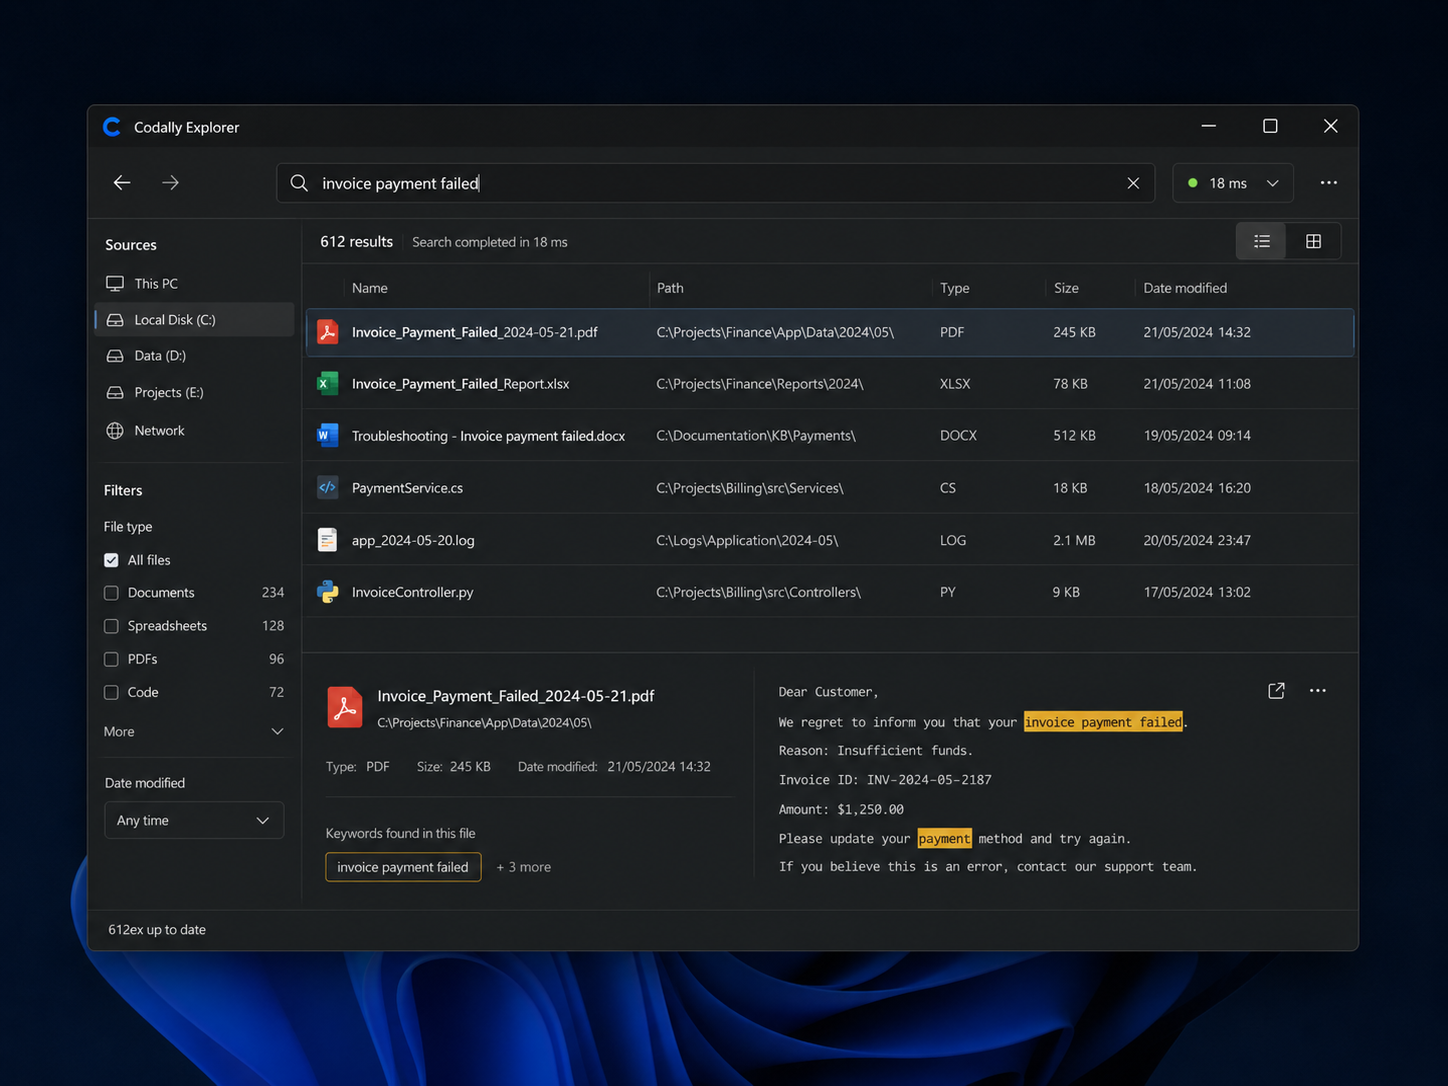Click the highlighted 'payment' word in preview
Screen dimensions: 1448x1086
[x=944, y=839]
